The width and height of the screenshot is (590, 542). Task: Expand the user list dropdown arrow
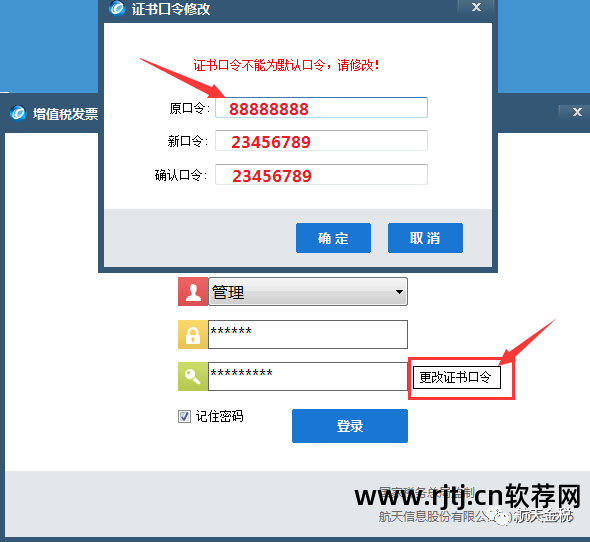click(399, 292)
